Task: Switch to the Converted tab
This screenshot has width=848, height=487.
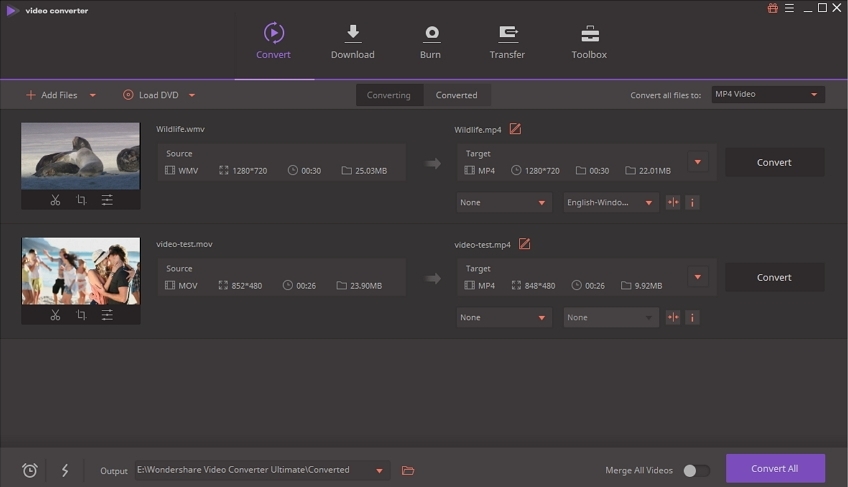Action: click(x=456, y=95)
